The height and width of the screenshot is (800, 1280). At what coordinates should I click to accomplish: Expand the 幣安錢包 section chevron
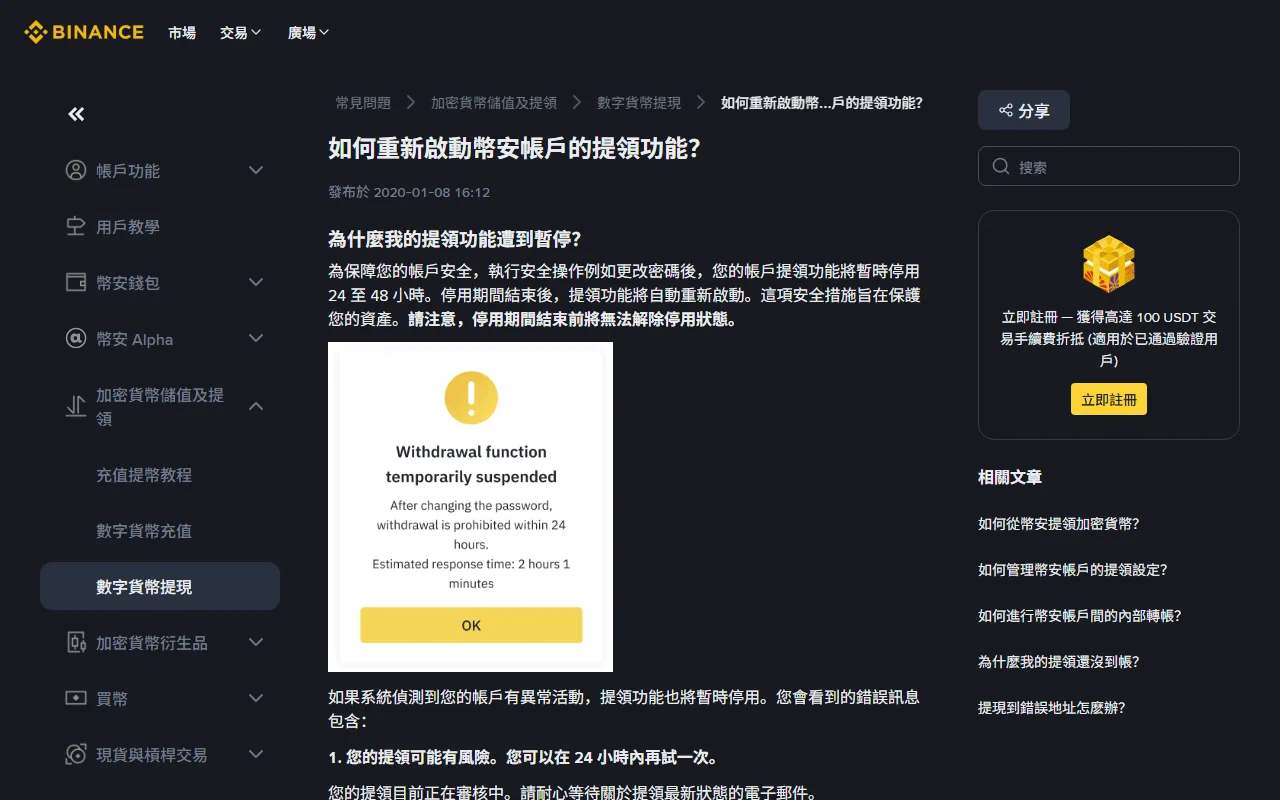coord(256,282)
